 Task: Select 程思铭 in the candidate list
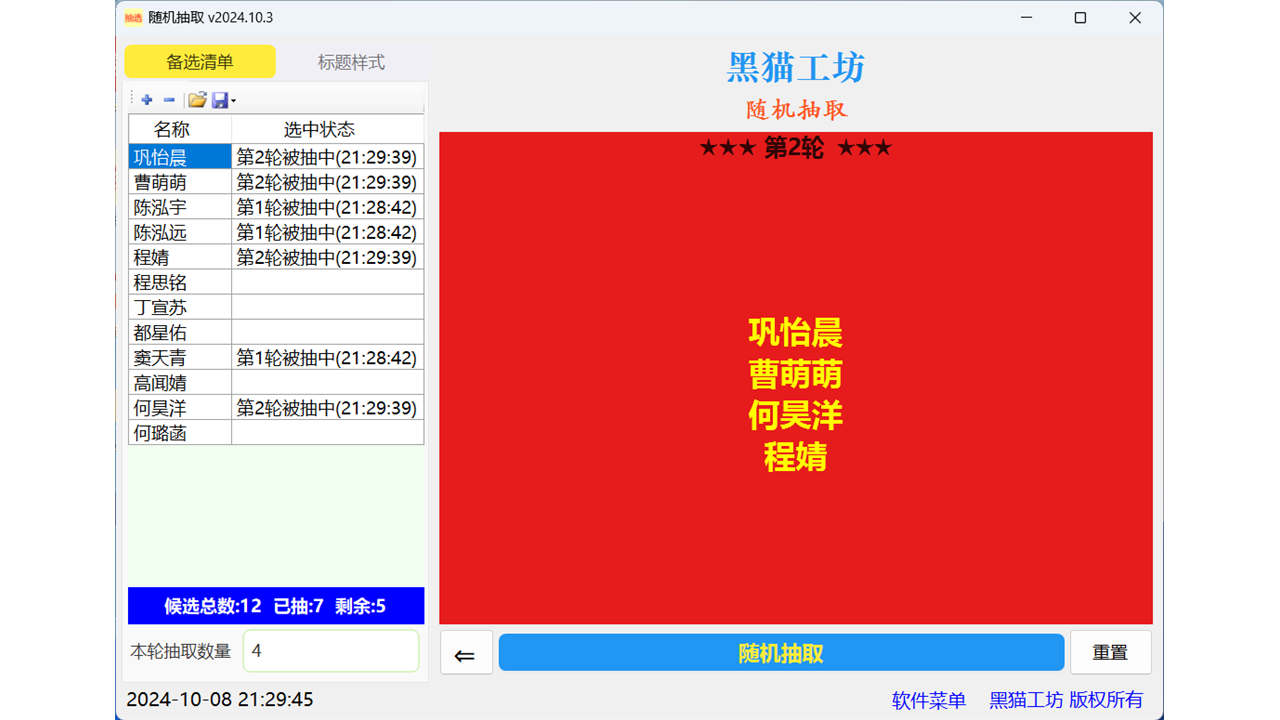tap(161, 283)
